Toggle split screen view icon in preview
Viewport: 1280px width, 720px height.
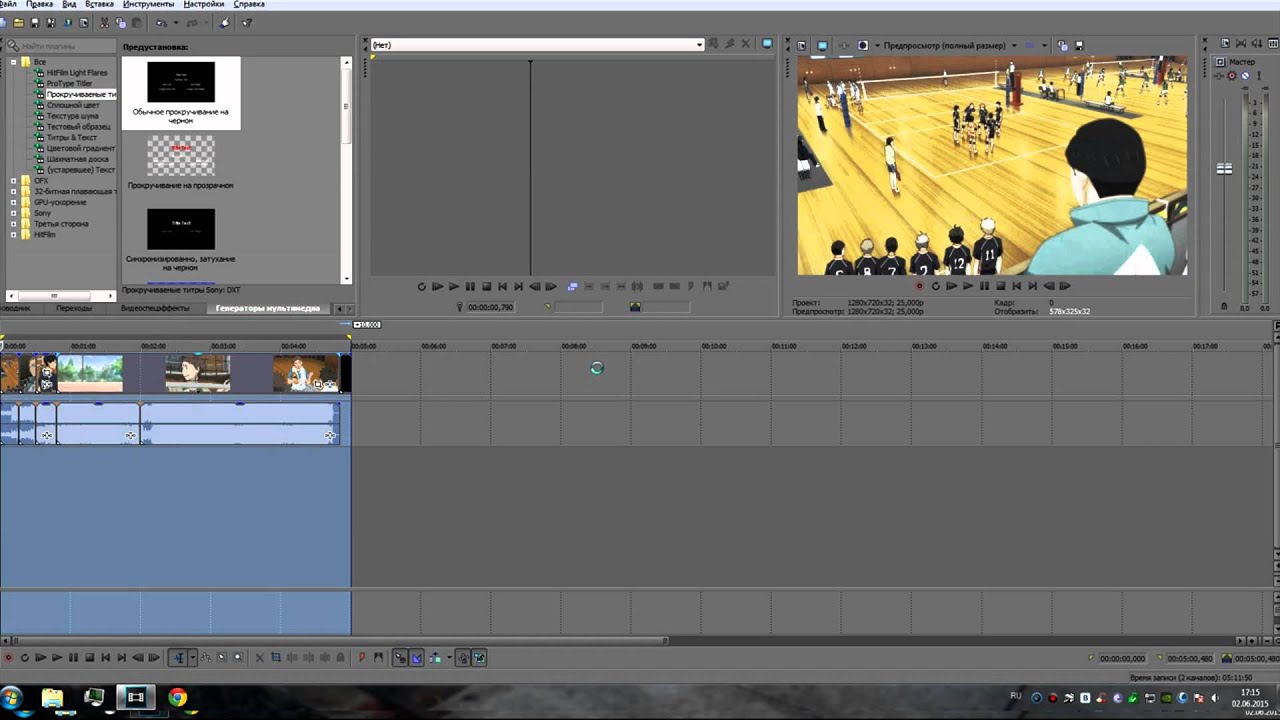pos(862,45)
